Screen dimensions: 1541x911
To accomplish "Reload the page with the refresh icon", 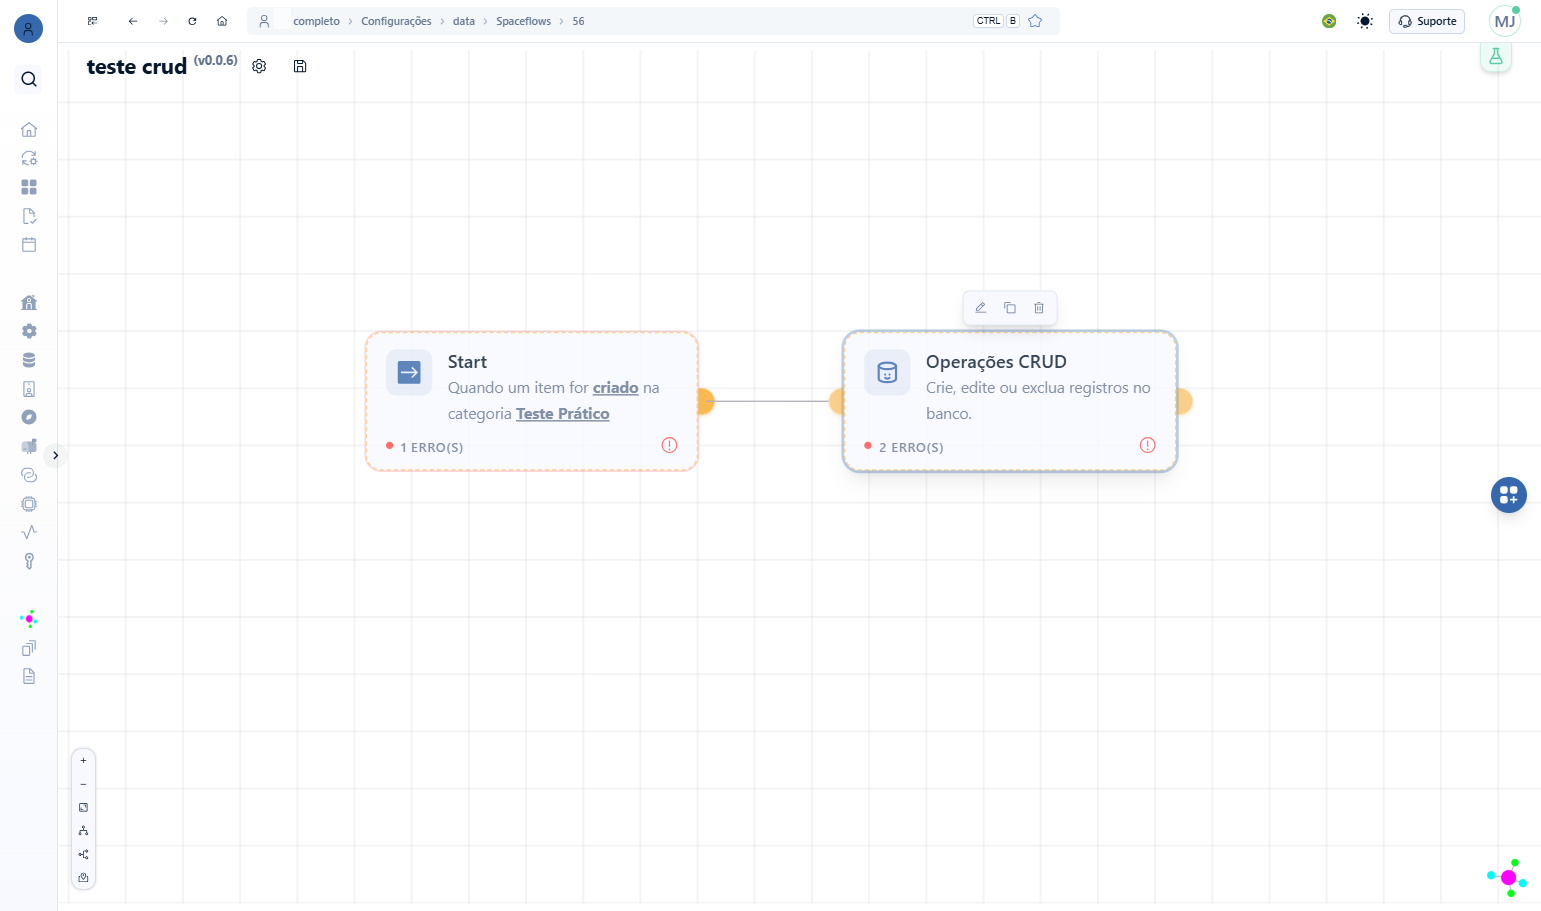I will (x=192, y=21).
